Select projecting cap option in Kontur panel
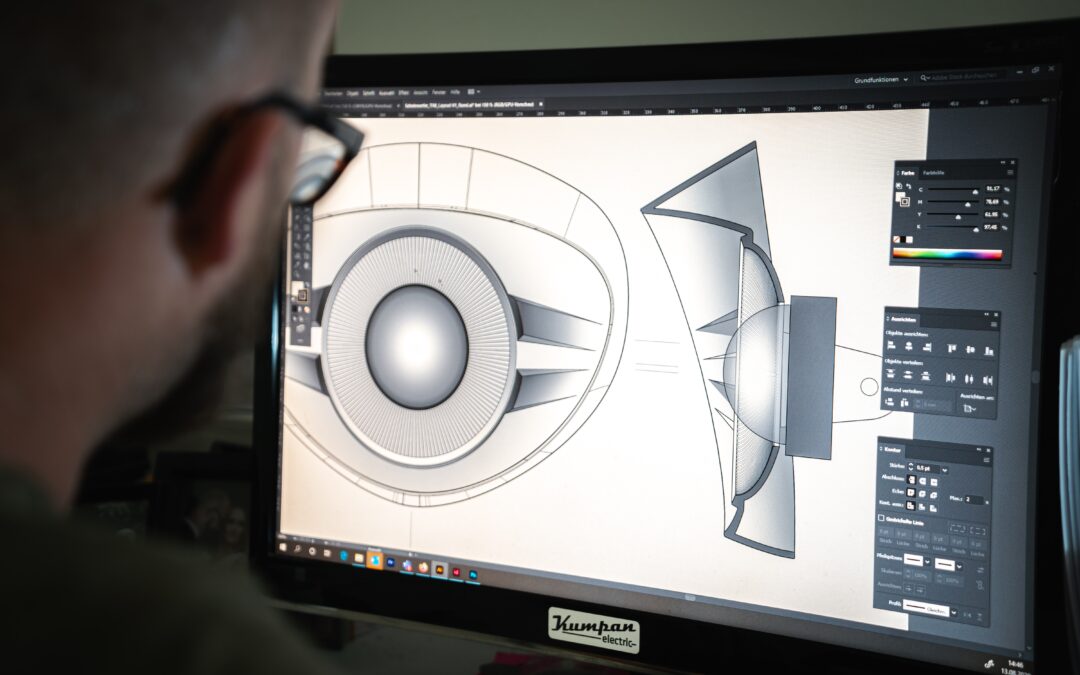 coord(934,482)
